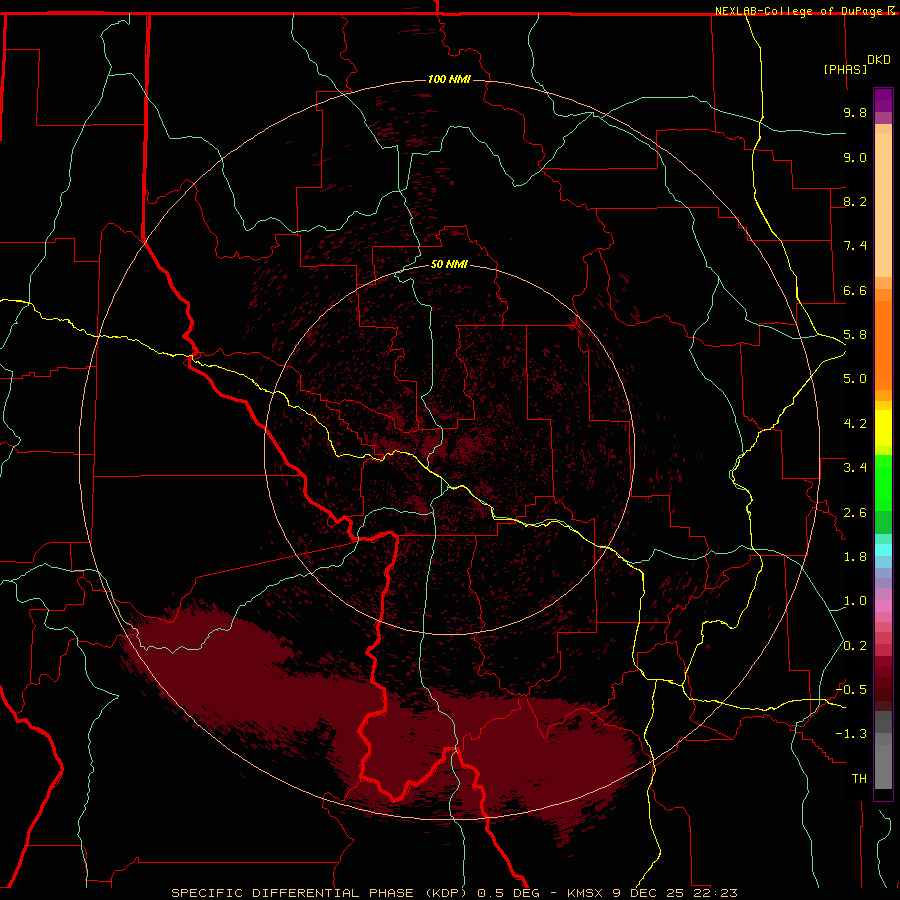Click the TH threshold label
The width and height of the screenshot is (900, 900).
click(x=859, y=779)
